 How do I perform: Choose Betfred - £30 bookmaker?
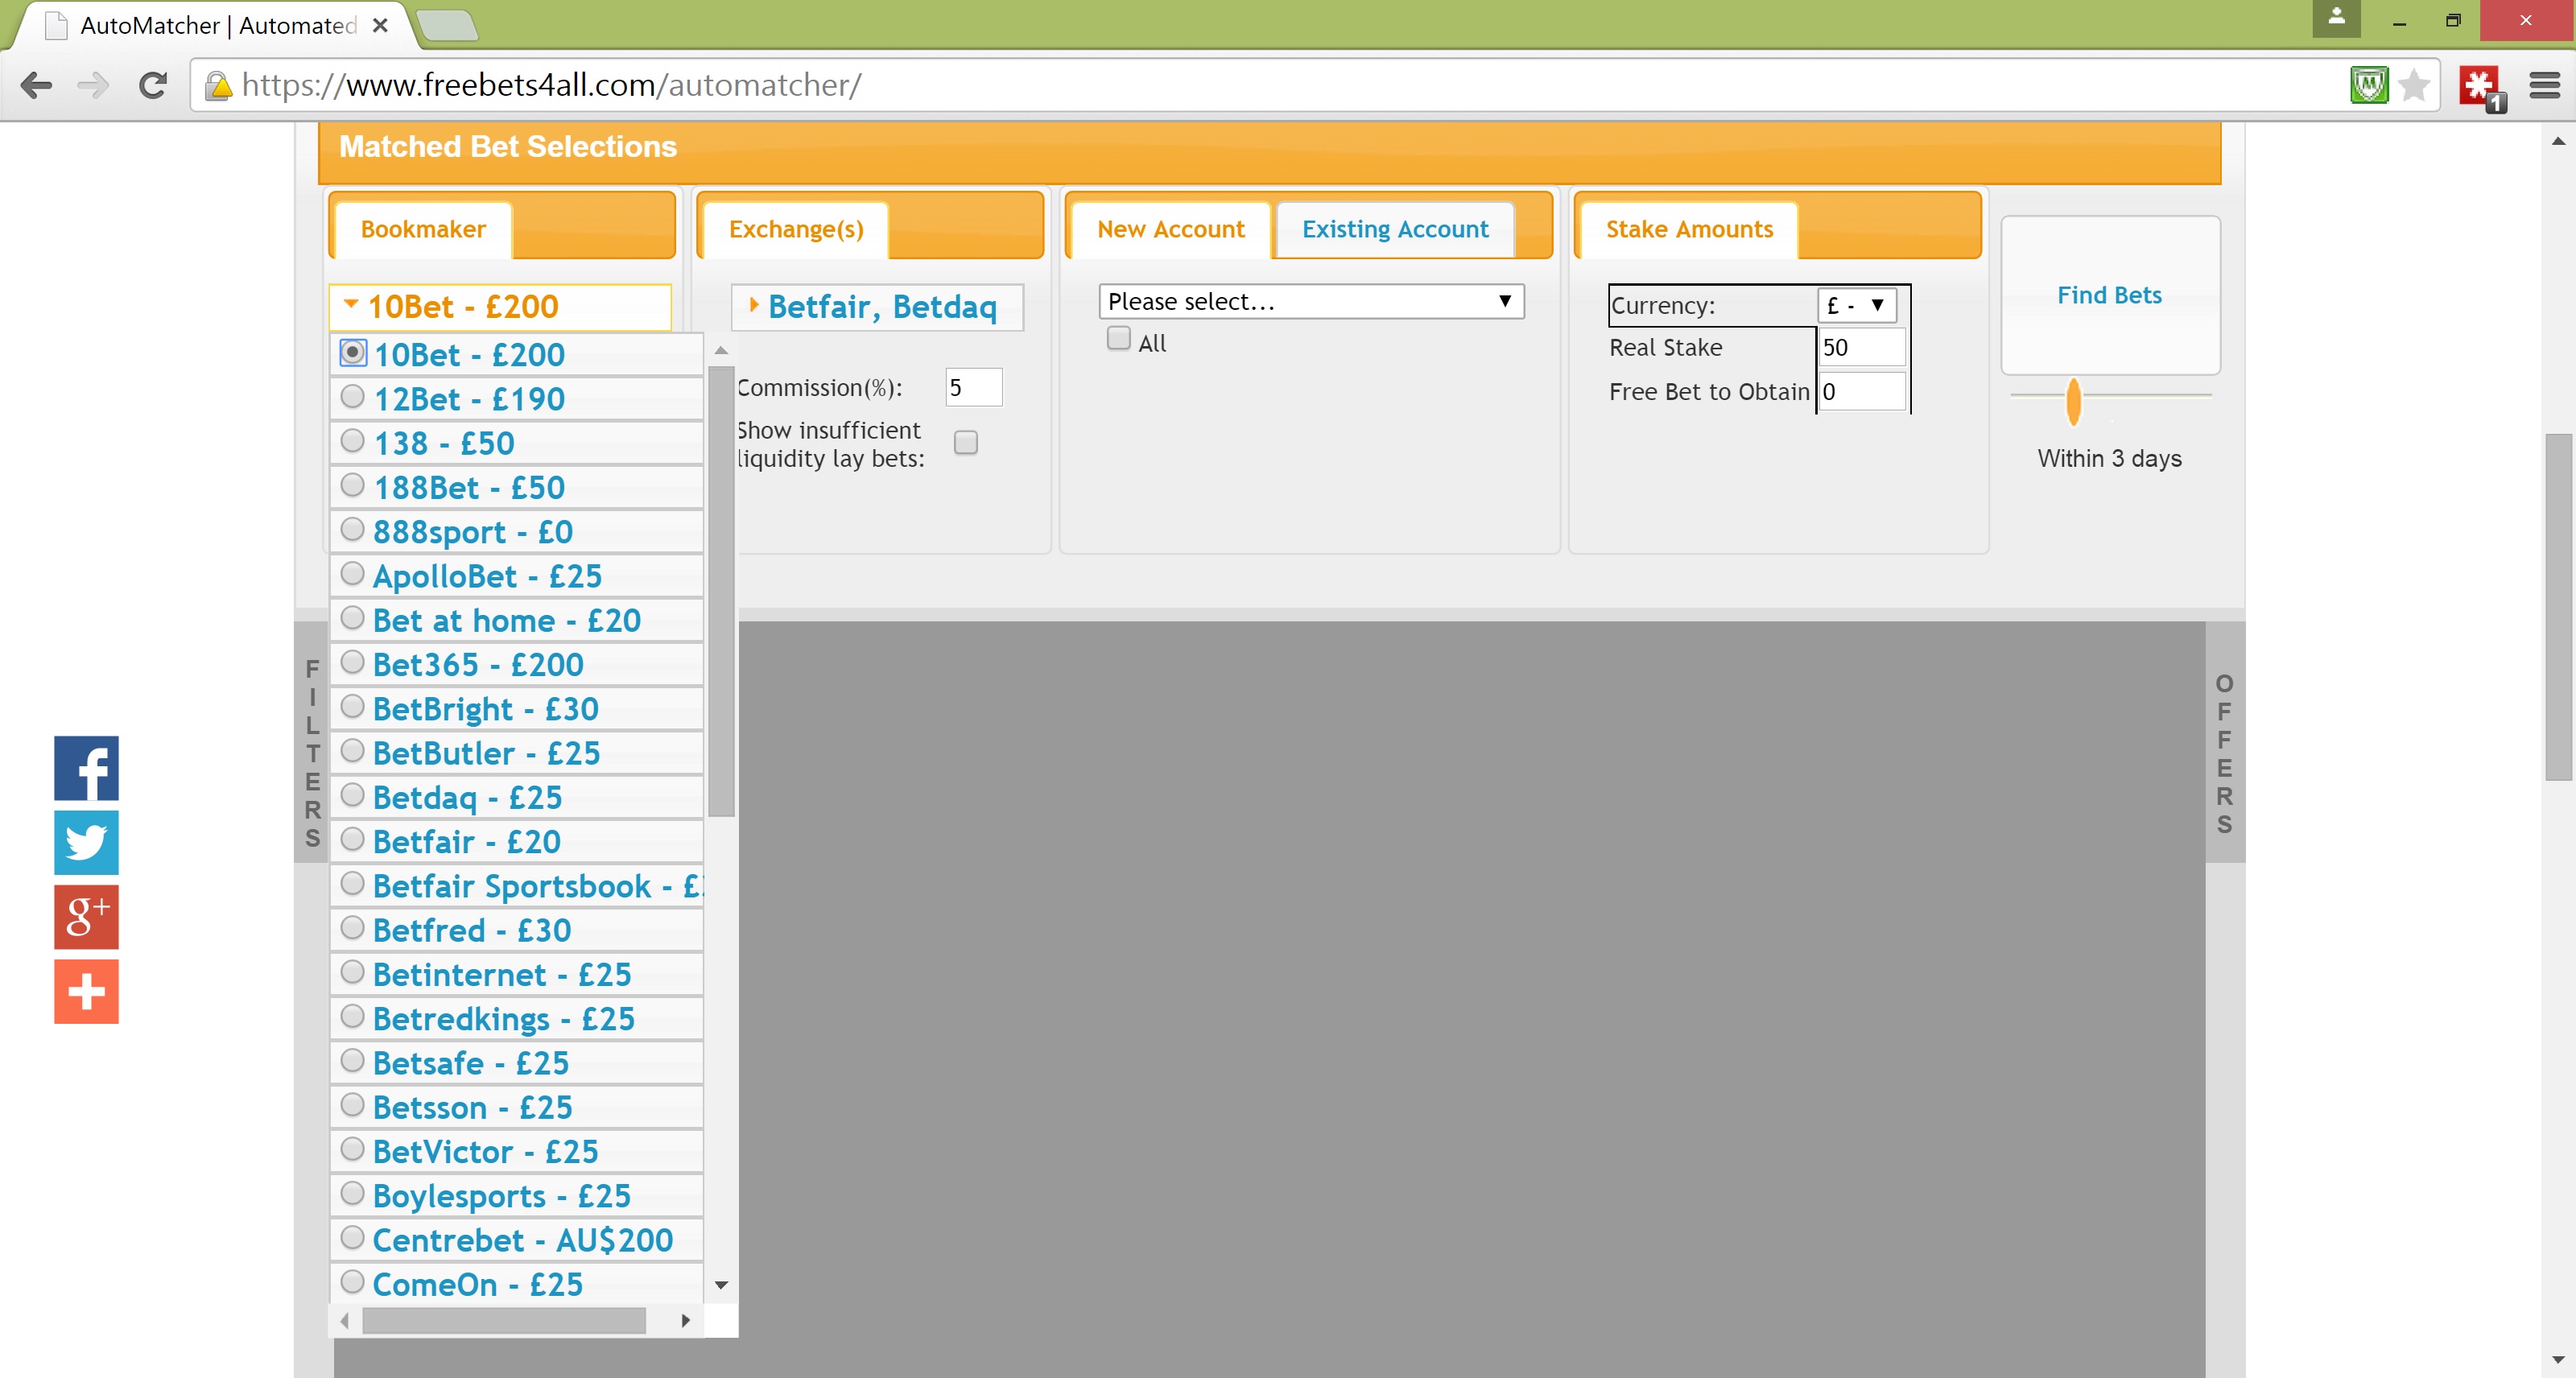click(x=516, y=930)
